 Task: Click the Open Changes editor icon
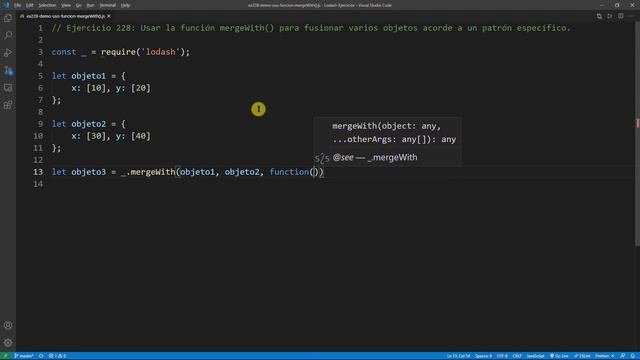[599, 16]
